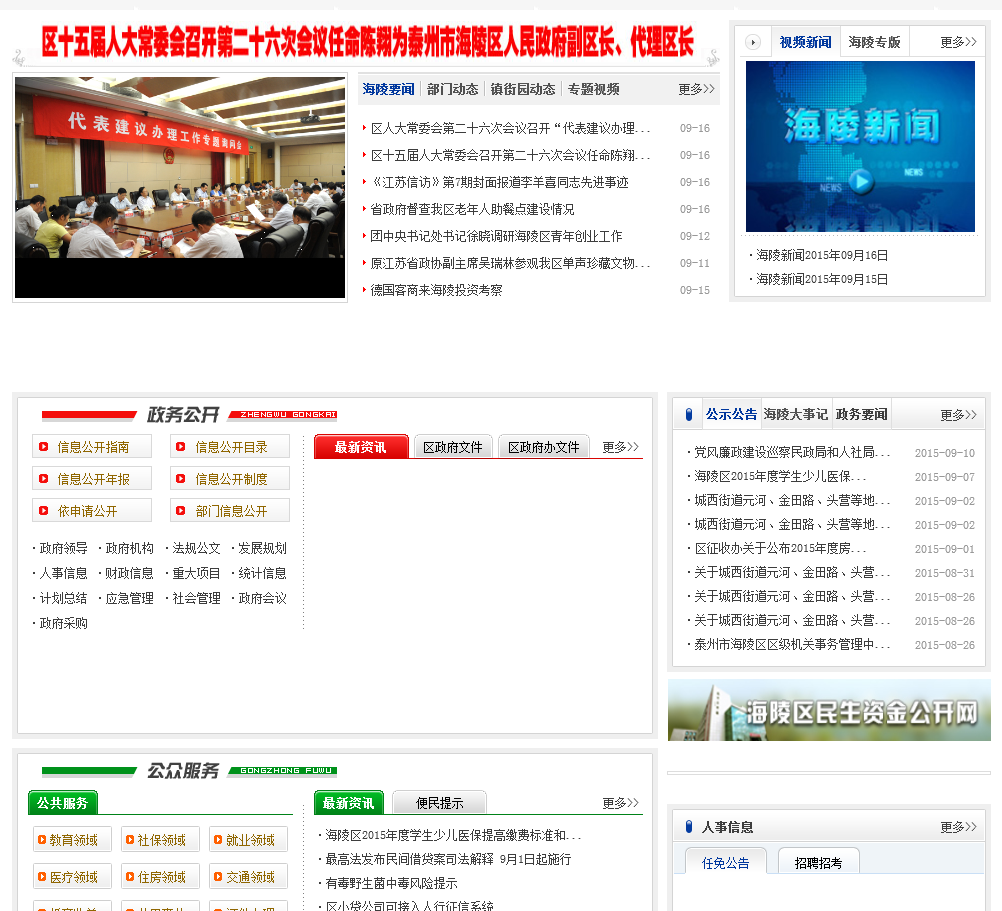The height and width of the screenshot is (911, 1002).
Task: Click 更多>> beside 专题视频
Action: 697,89
